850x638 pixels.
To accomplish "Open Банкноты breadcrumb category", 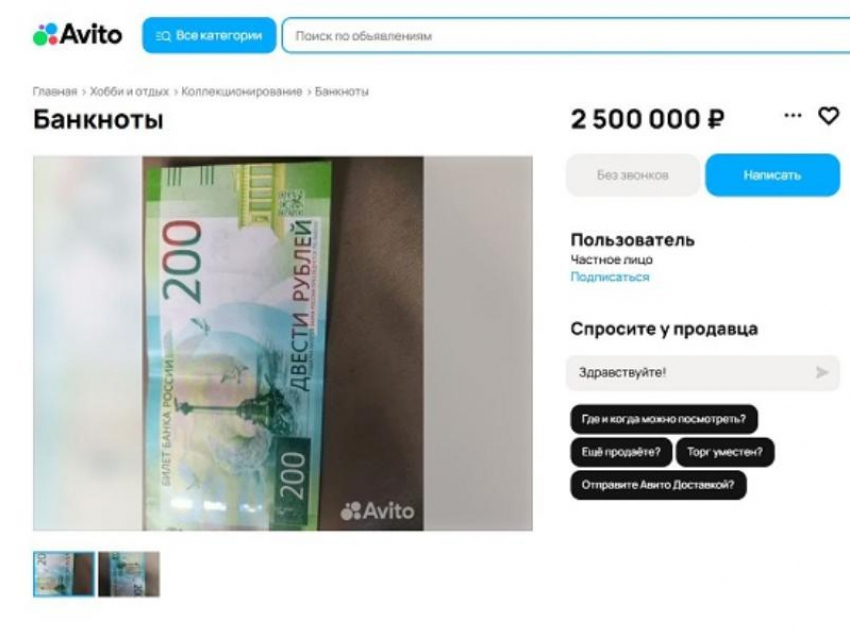I will click(x=342, y=92).
